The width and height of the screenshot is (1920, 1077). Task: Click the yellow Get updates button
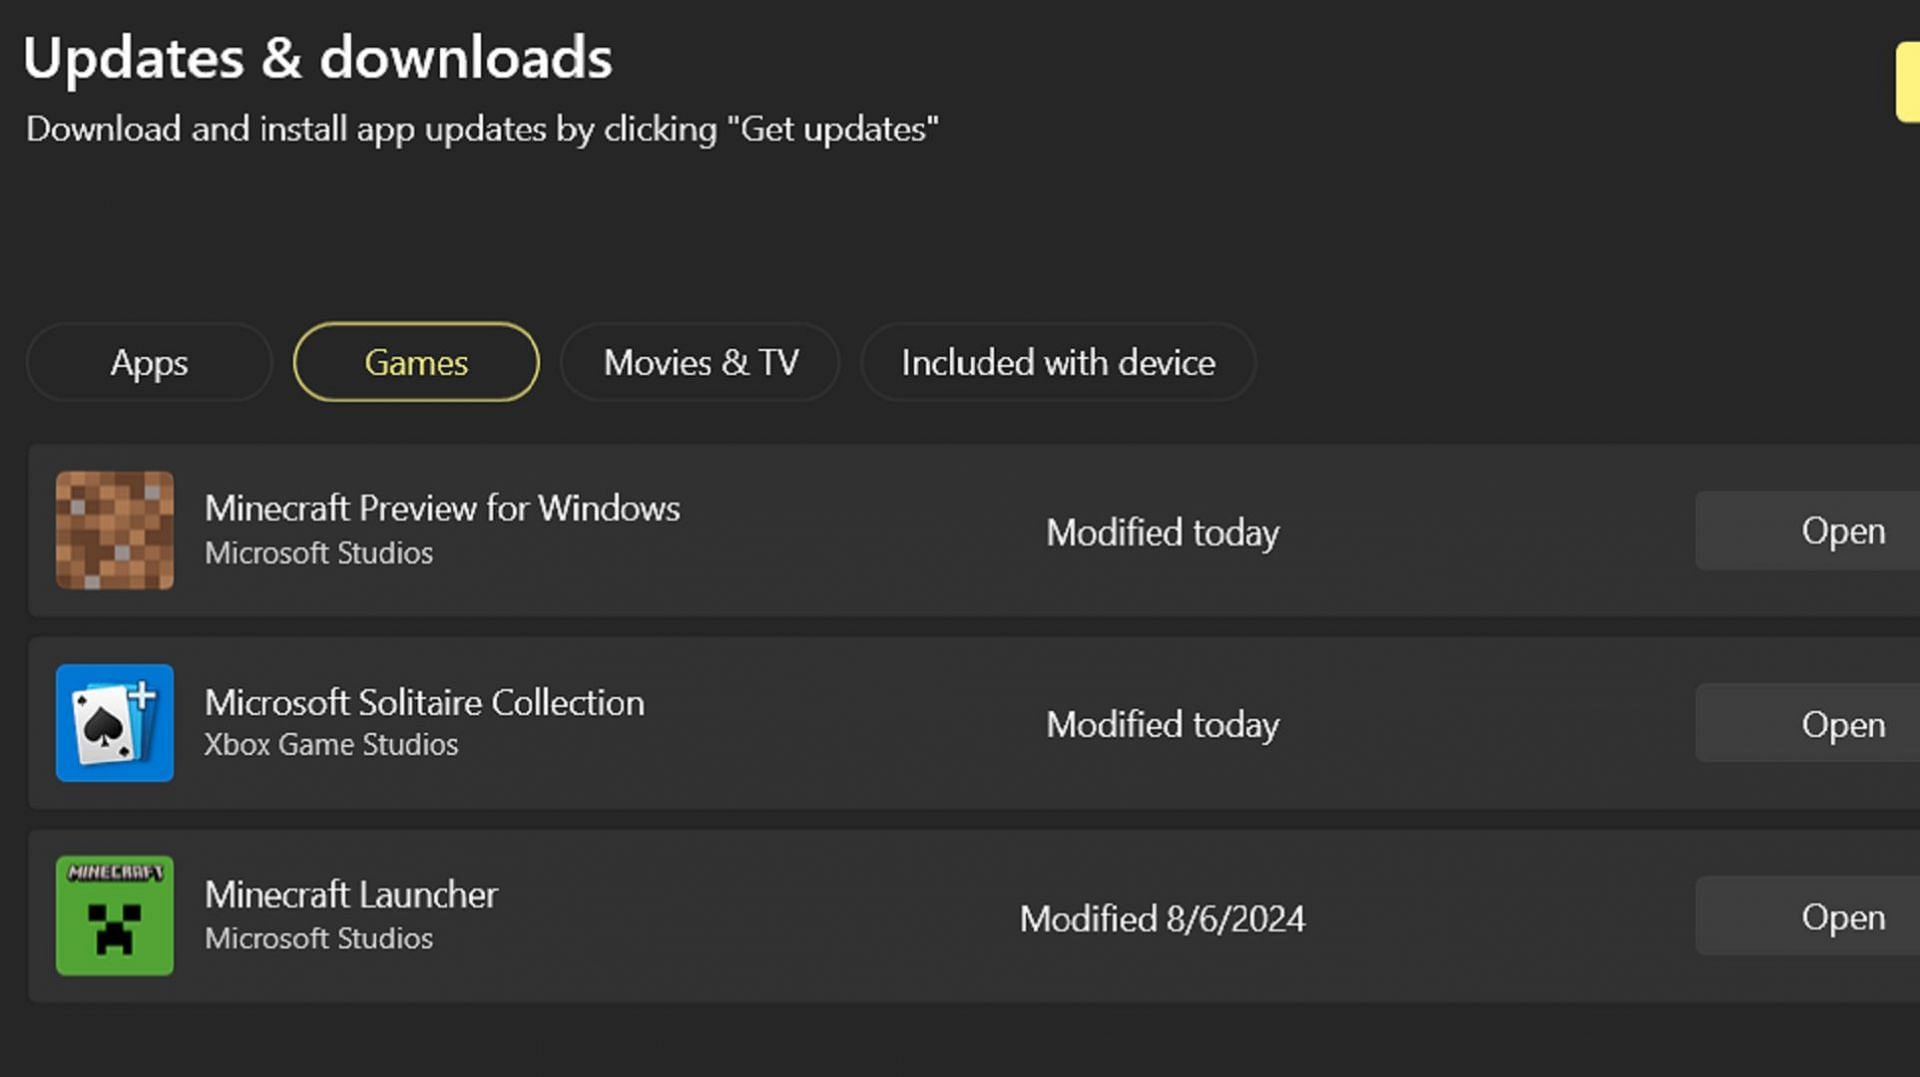point(1908,82)
